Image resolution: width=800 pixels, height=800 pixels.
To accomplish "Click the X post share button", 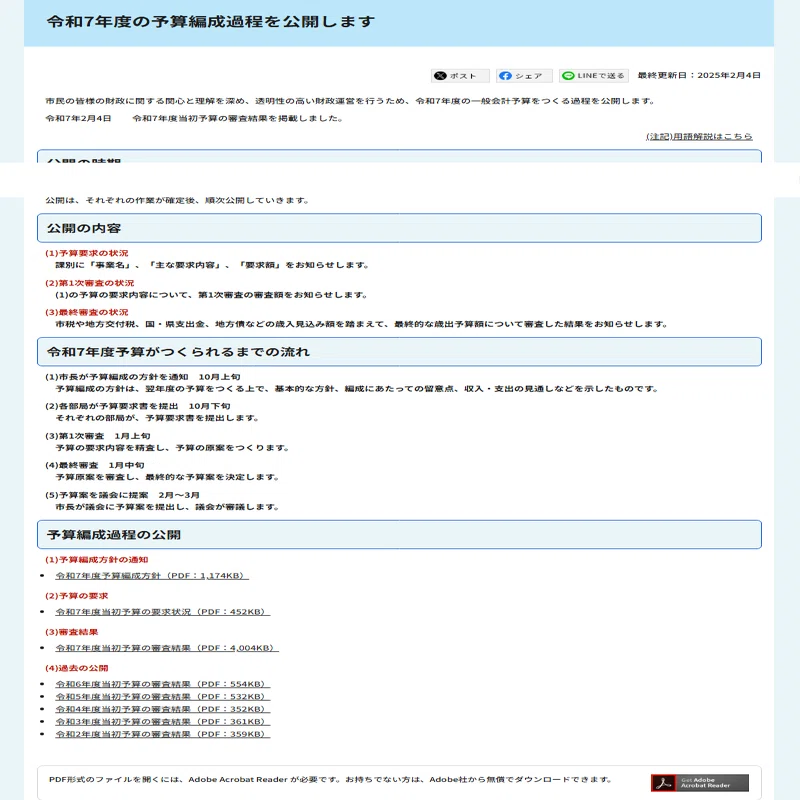I will click(460, 76).
